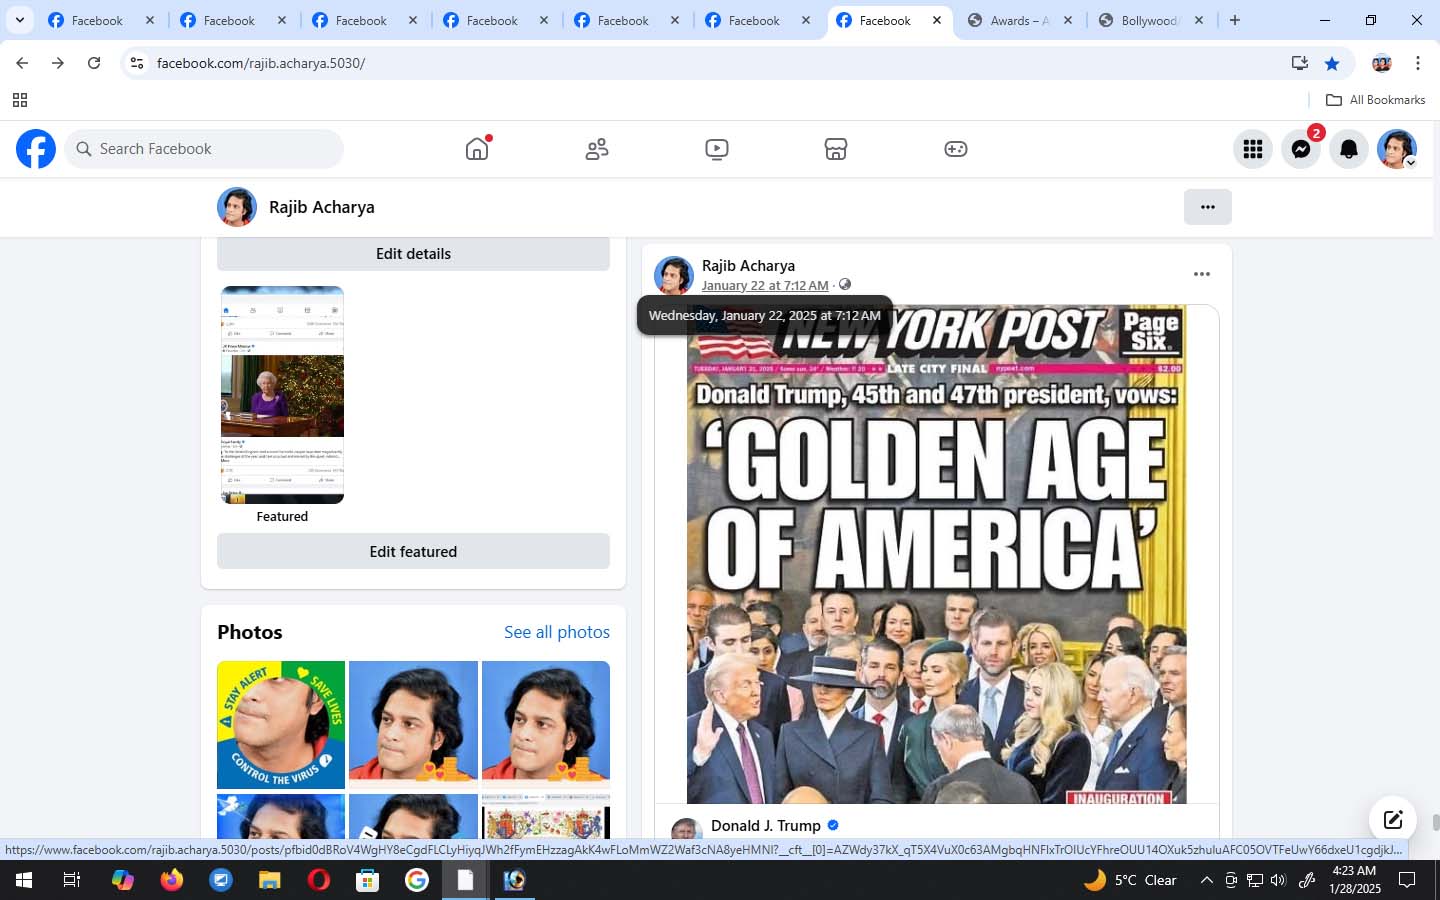Open the Friends icon in Facebook navigation
Screen dimensions: 1440x900
pos(597,149)
